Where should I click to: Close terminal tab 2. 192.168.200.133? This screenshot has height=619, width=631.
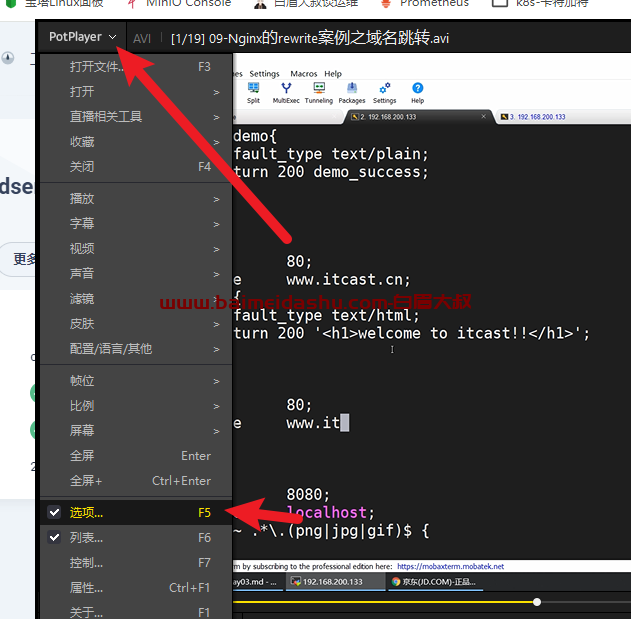(x=483, y=116)
